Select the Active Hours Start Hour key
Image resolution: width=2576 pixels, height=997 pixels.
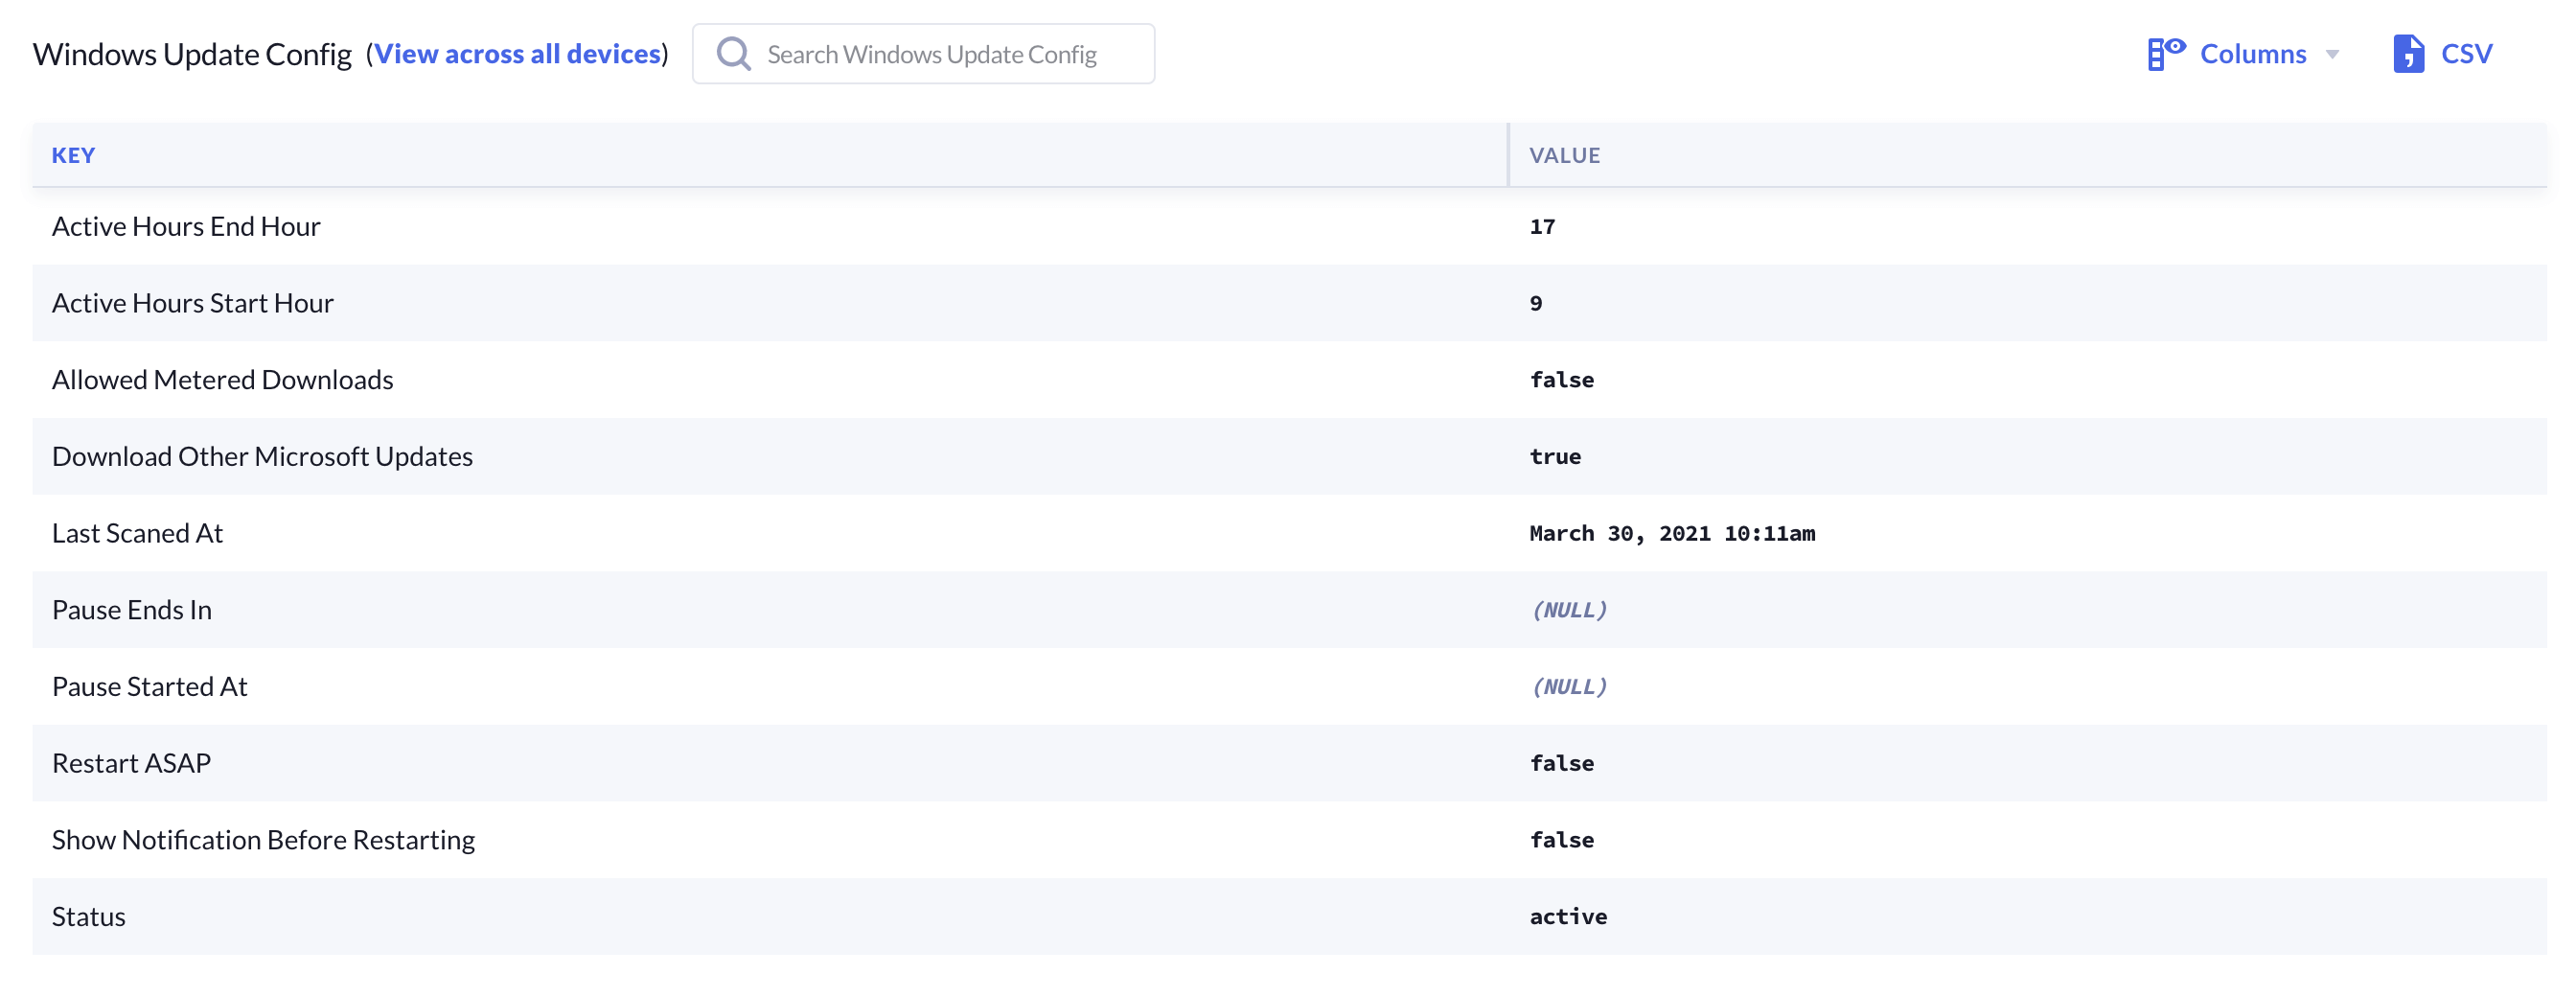tap(192, 303)
